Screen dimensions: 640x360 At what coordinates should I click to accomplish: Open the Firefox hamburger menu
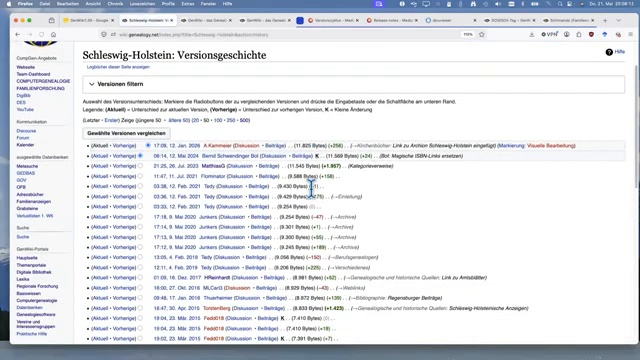tap(631, 35)
